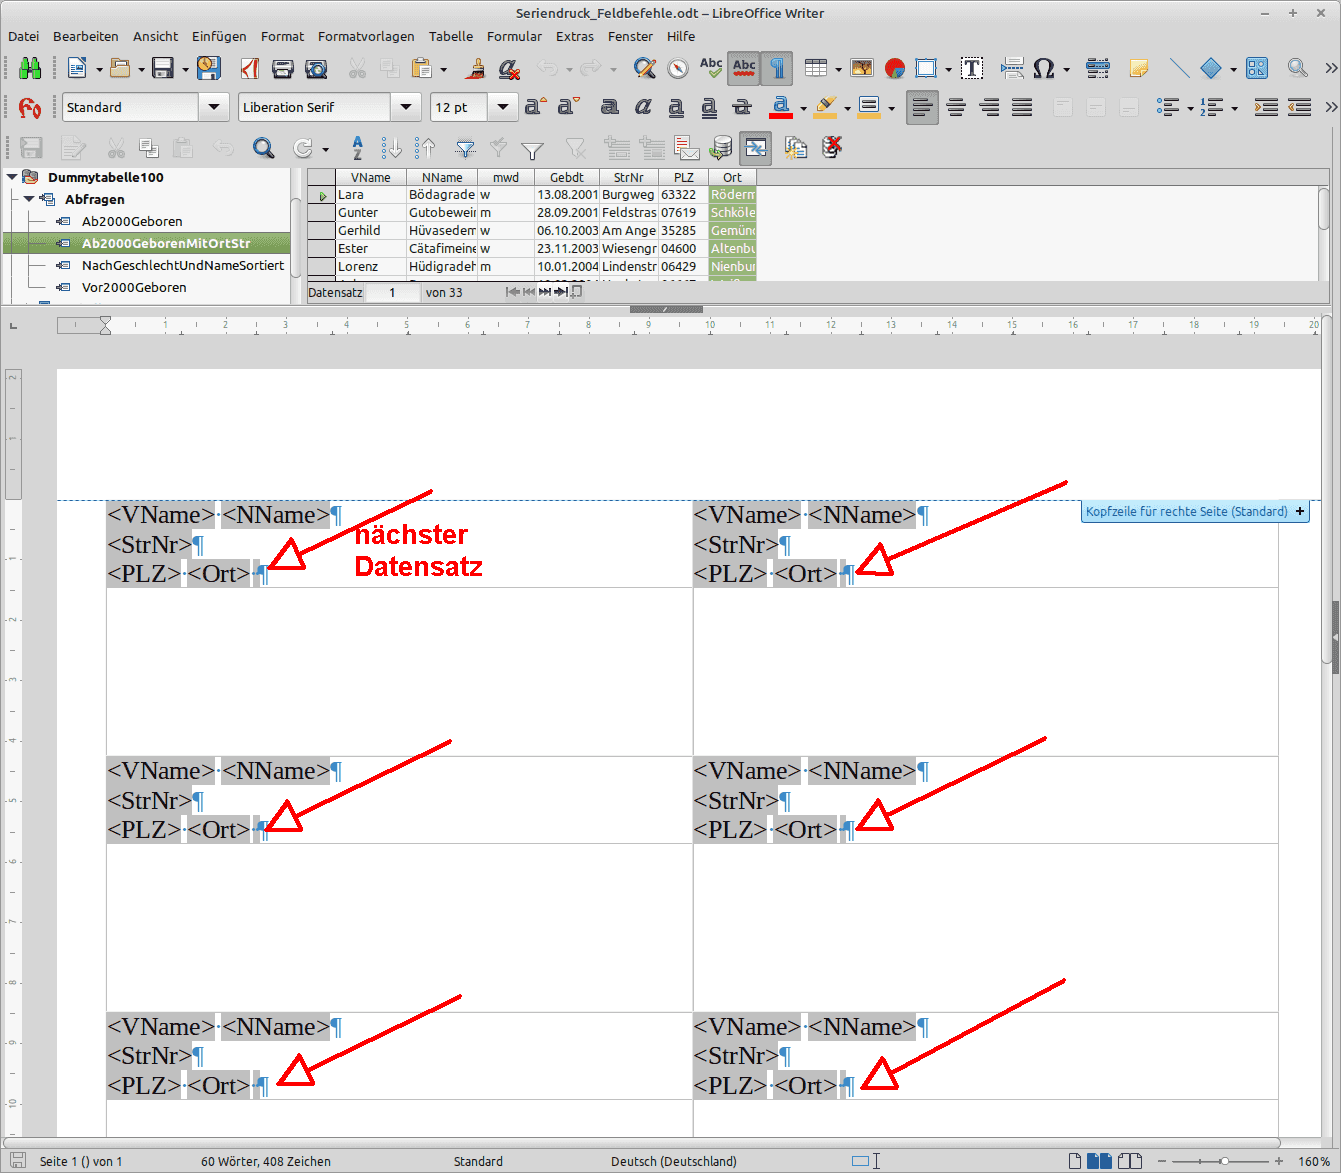Image resolution: width=1341 pixels, height=1173 pixels.
Task: Select query NachGeschlechtUndNameSortiert
Action: coord(183,265)
